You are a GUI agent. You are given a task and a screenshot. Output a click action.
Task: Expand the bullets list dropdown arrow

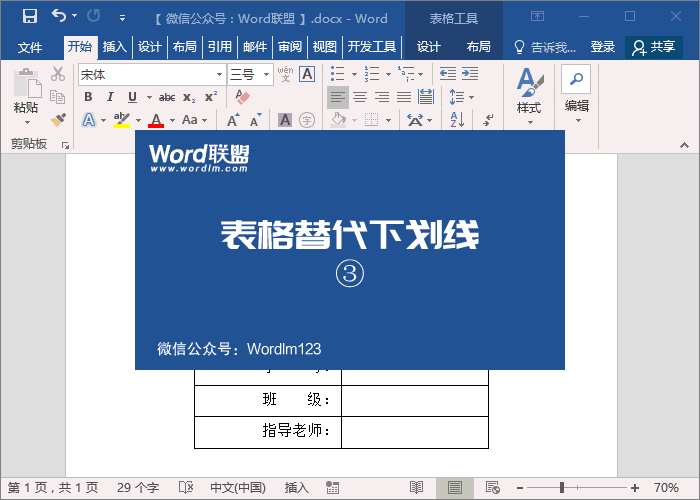(x=354, y=75)
